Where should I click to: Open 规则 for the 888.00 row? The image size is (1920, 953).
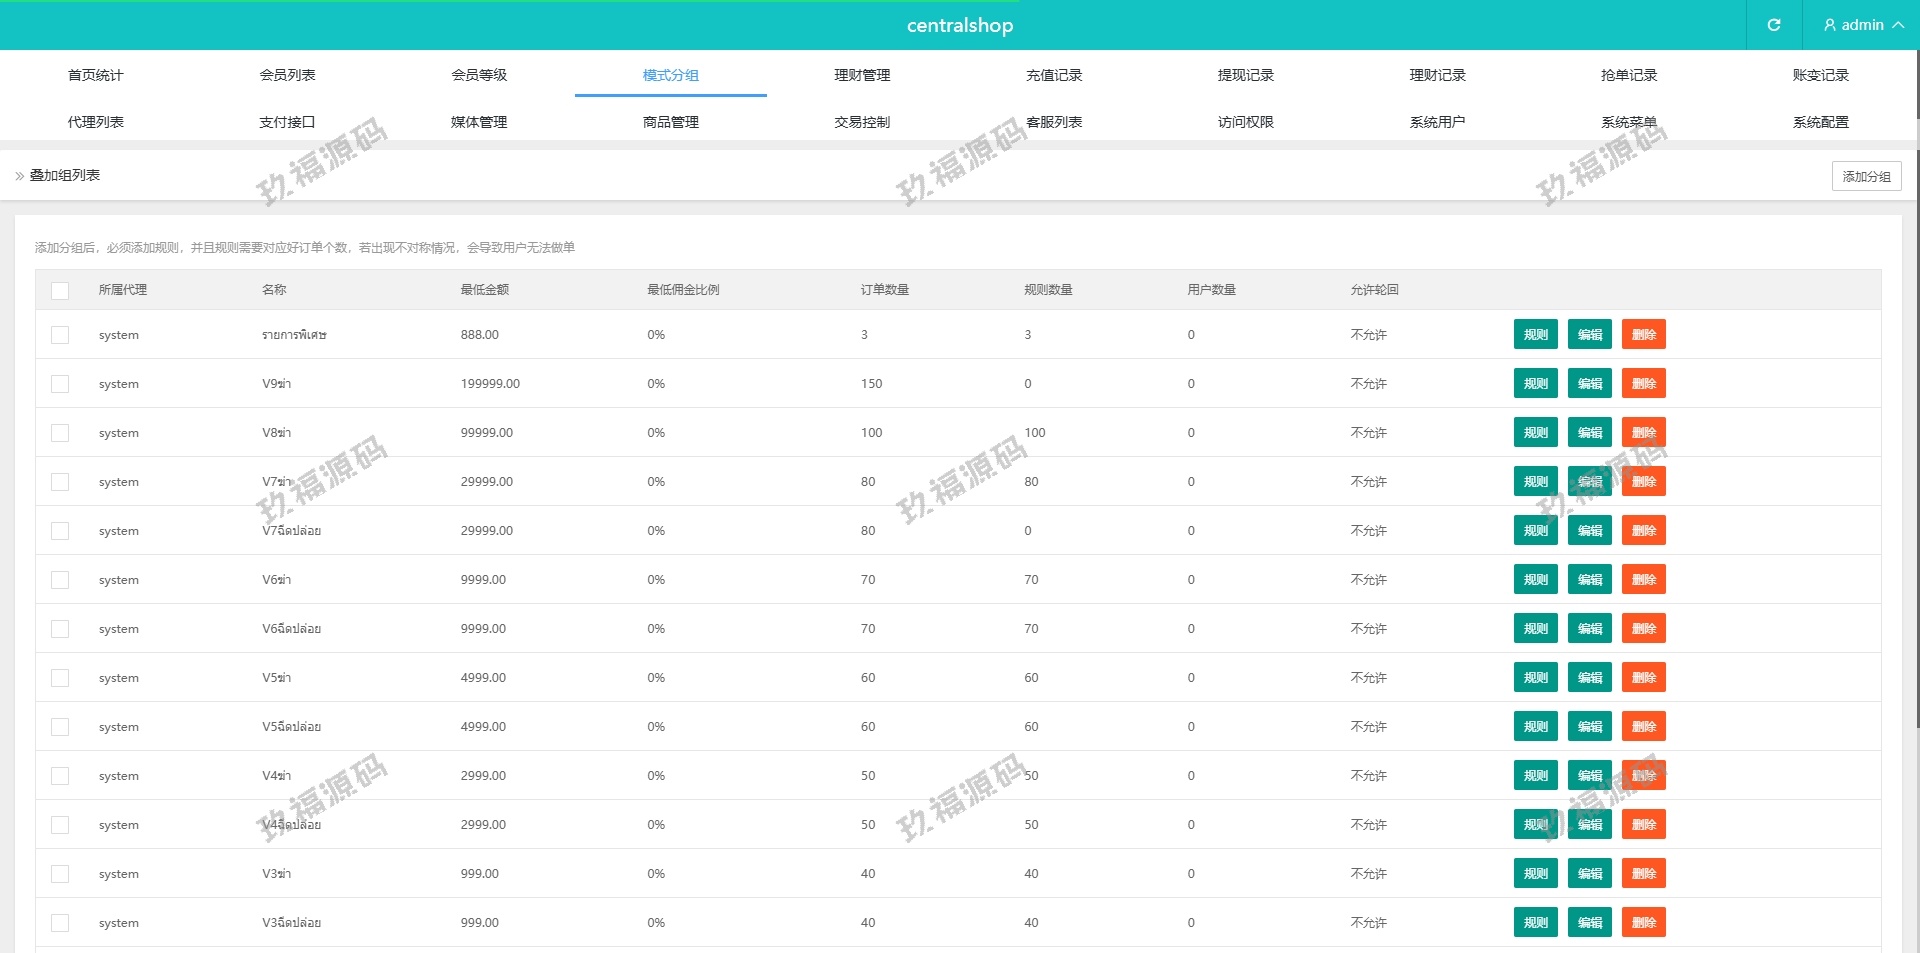(1535, 335)
